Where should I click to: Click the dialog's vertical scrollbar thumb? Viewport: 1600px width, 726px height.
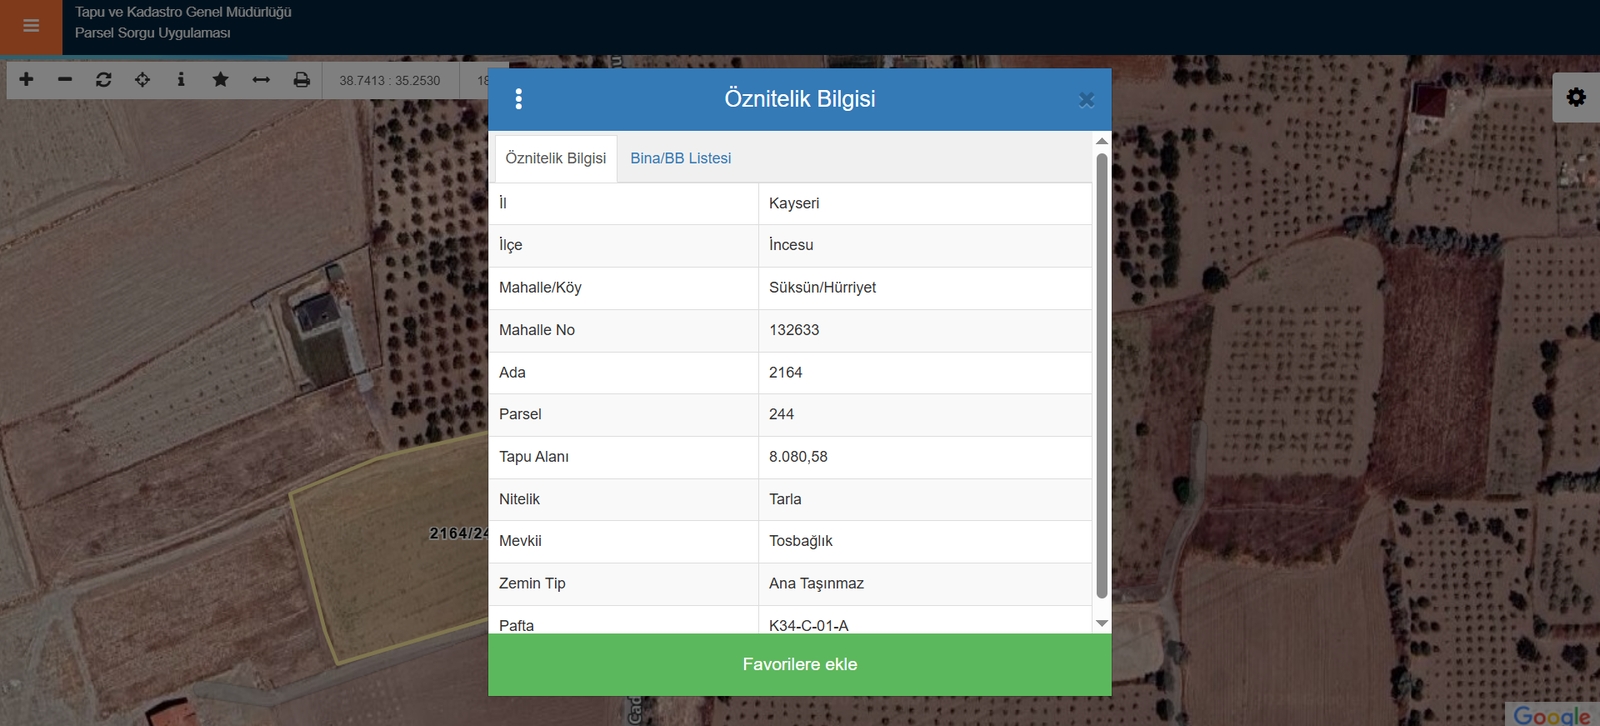click(1102, 376)
